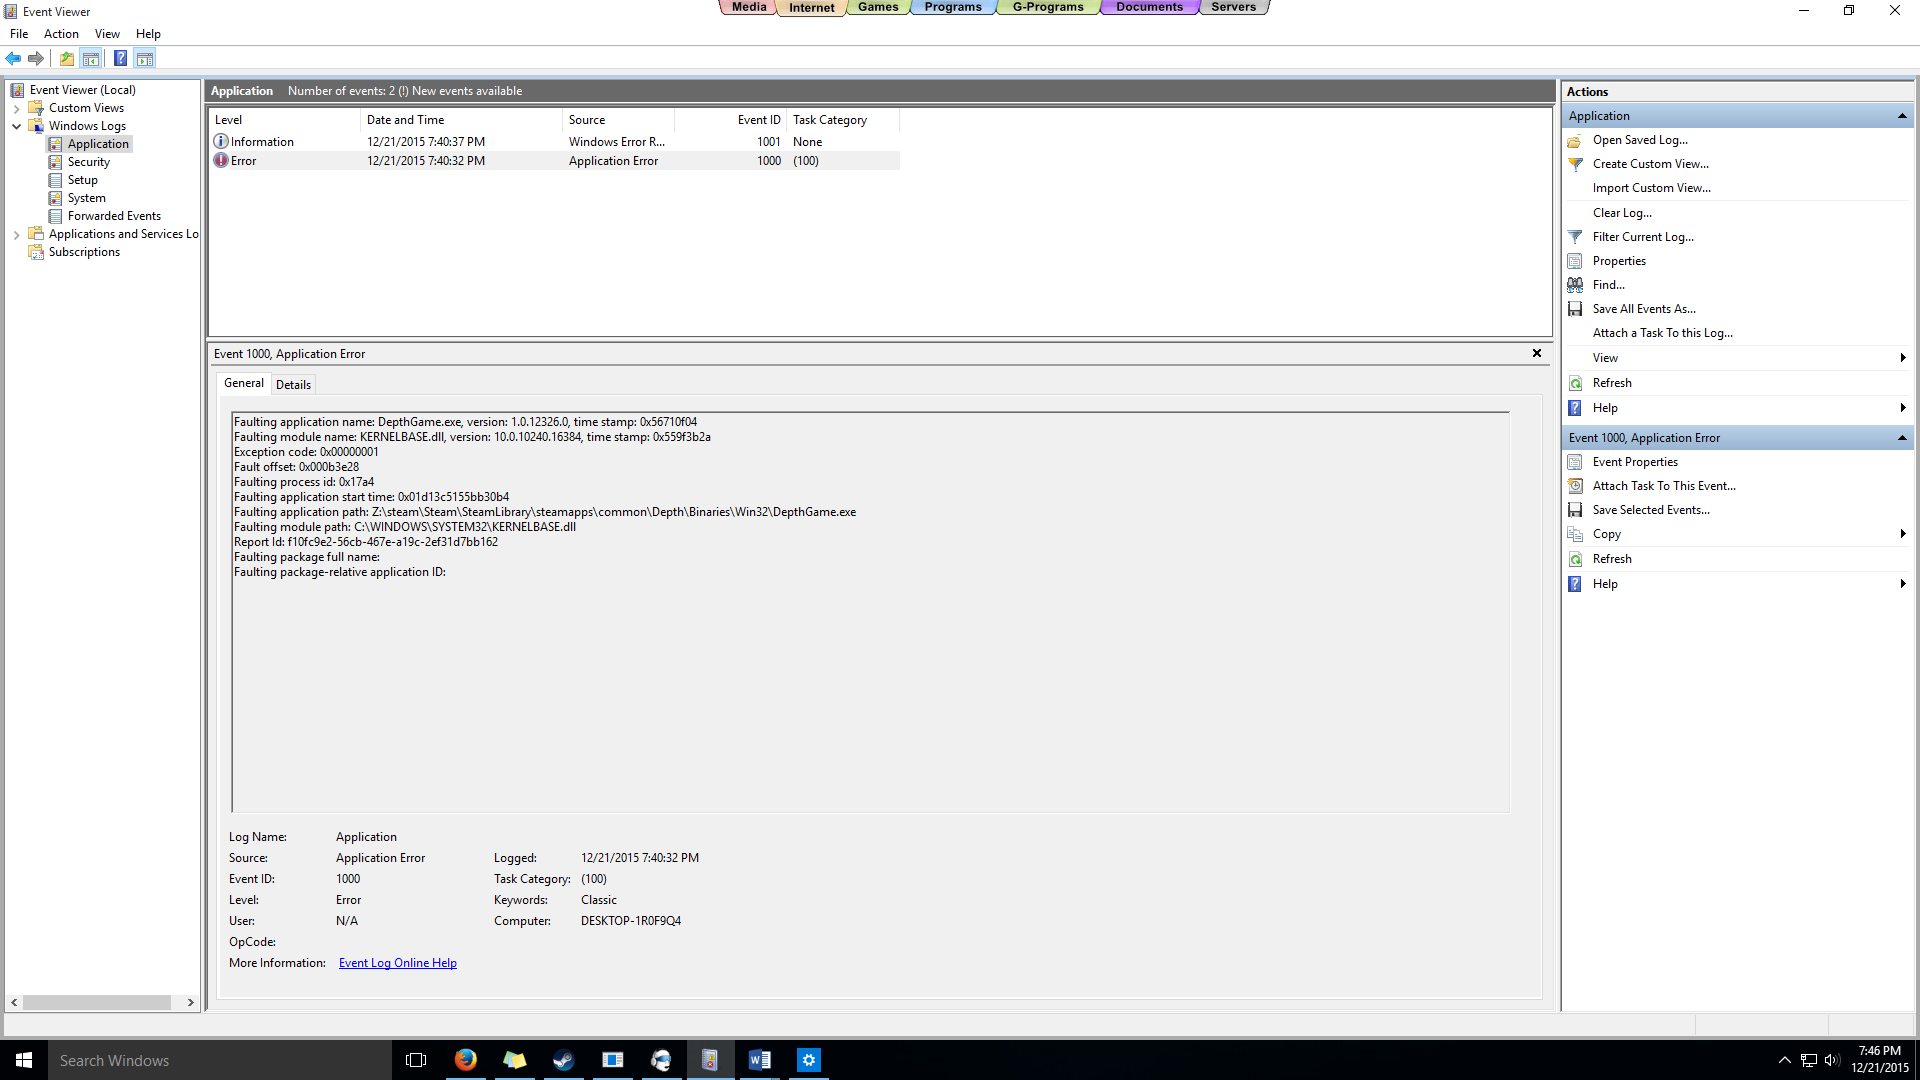The height and width of the screenshot is (1080, 1920).
Task: Open Event Properties for this event
Action: [x=1635, y=461]
